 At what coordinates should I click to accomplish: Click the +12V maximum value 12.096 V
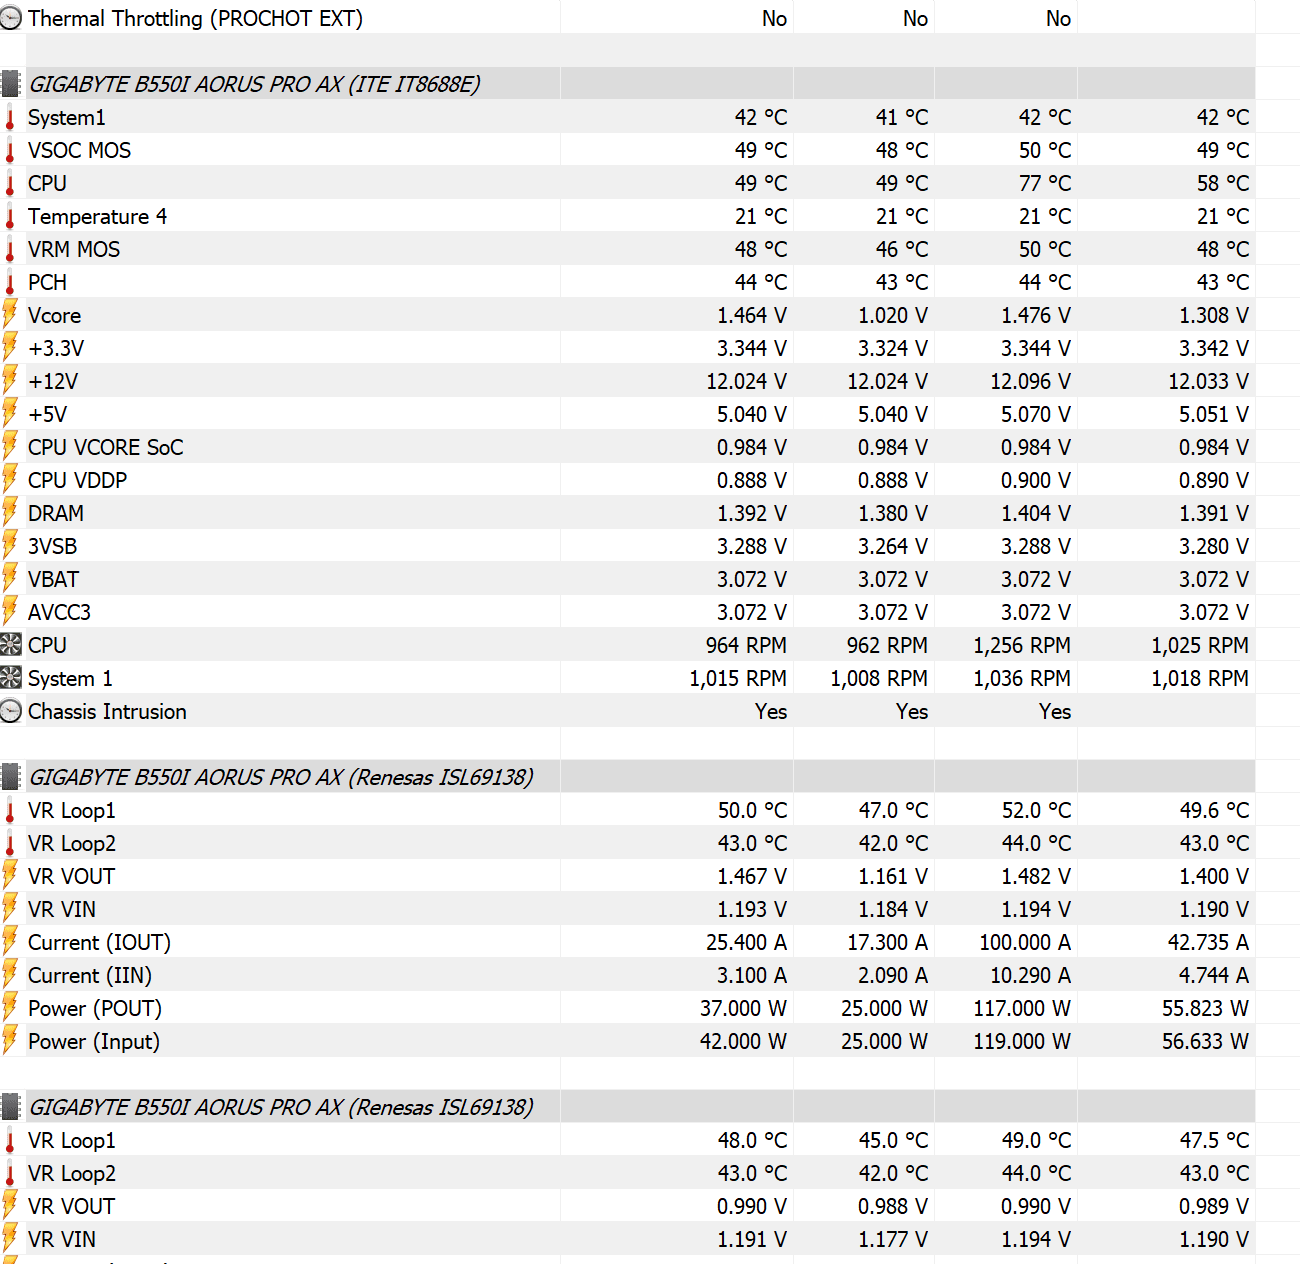1031,381
